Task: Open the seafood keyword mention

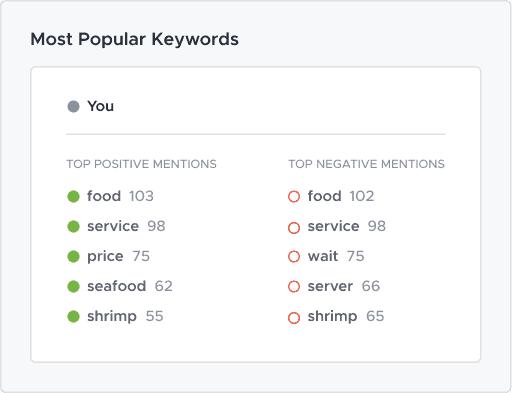Action: (117, 286)
